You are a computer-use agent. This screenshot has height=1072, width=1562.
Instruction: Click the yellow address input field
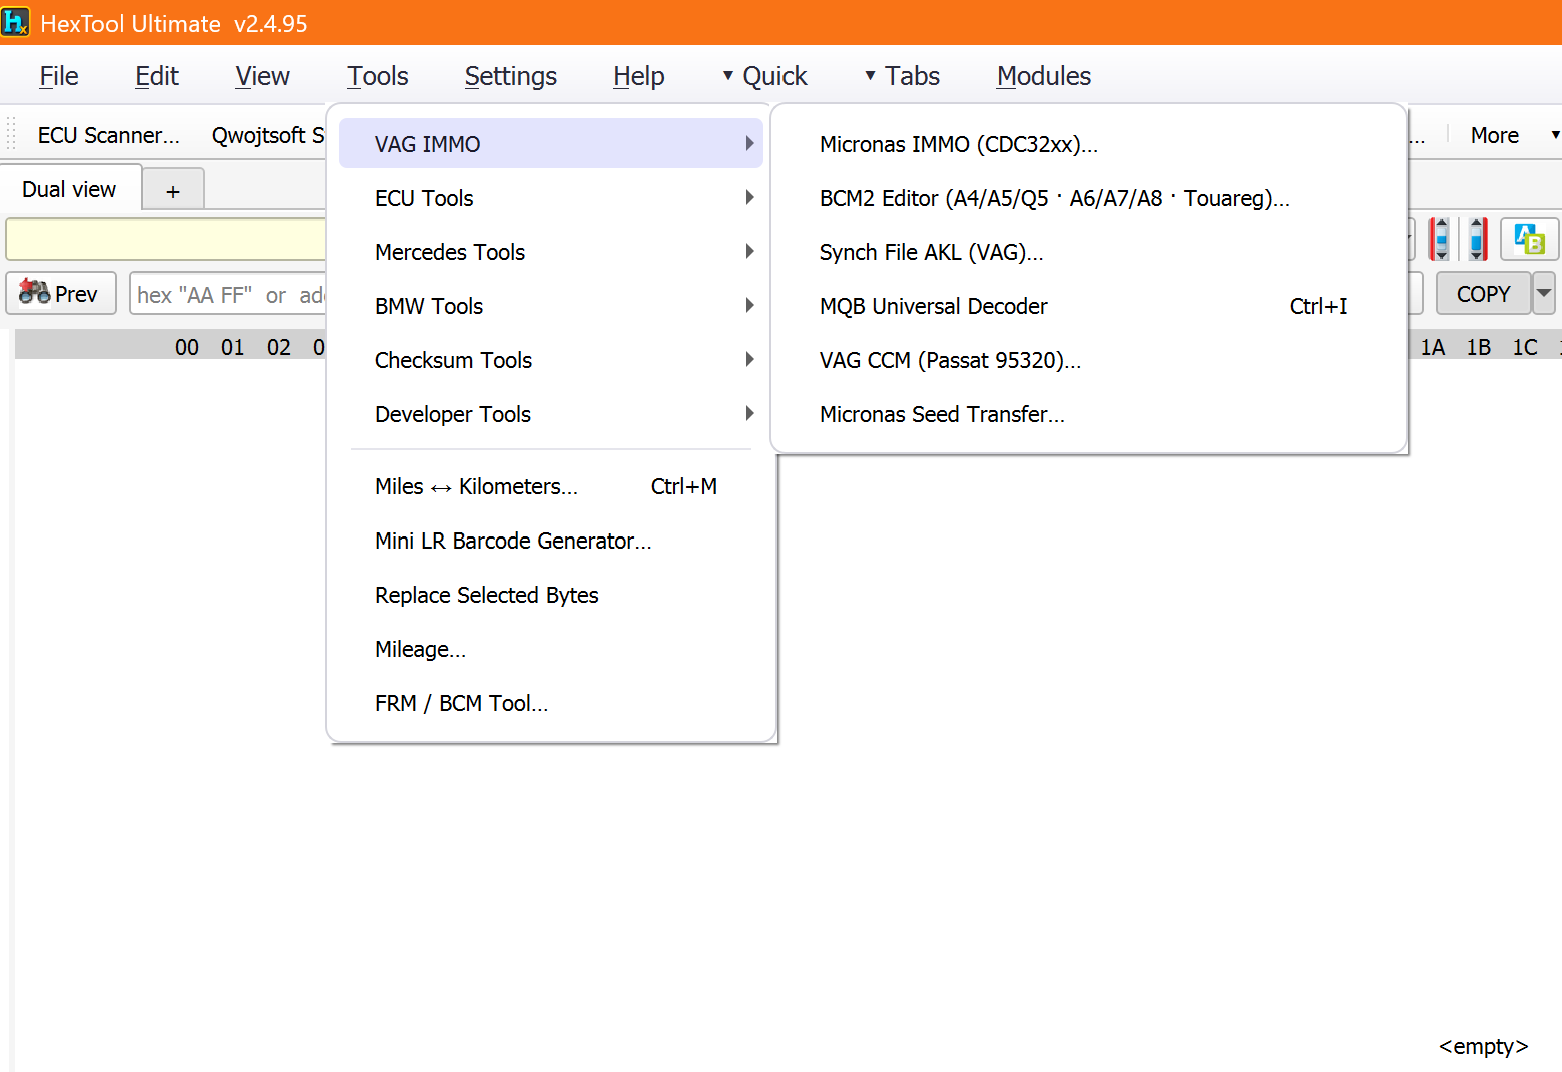coord(166,239)
